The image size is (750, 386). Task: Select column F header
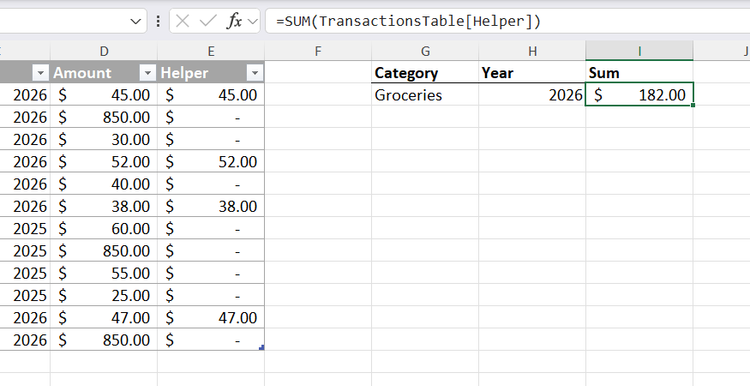pyautogui.click(x=318, y=51)
